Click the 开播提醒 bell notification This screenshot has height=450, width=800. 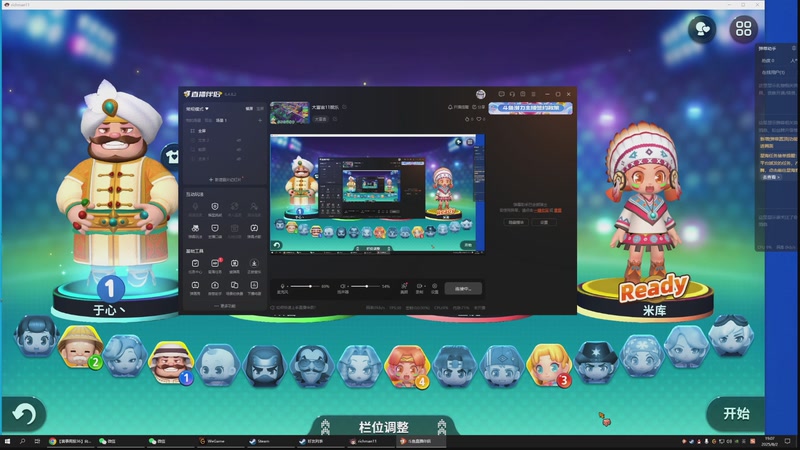(458, 107)
